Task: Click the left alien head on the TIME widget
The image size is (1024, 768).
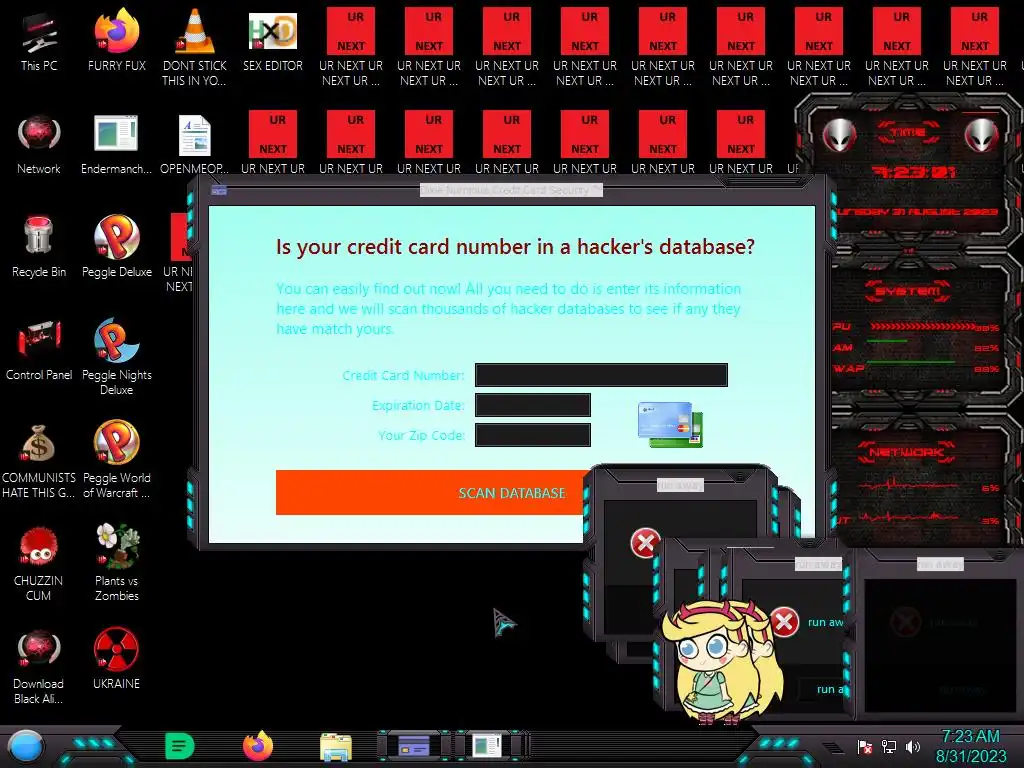Action: click(x=839, y=136)
